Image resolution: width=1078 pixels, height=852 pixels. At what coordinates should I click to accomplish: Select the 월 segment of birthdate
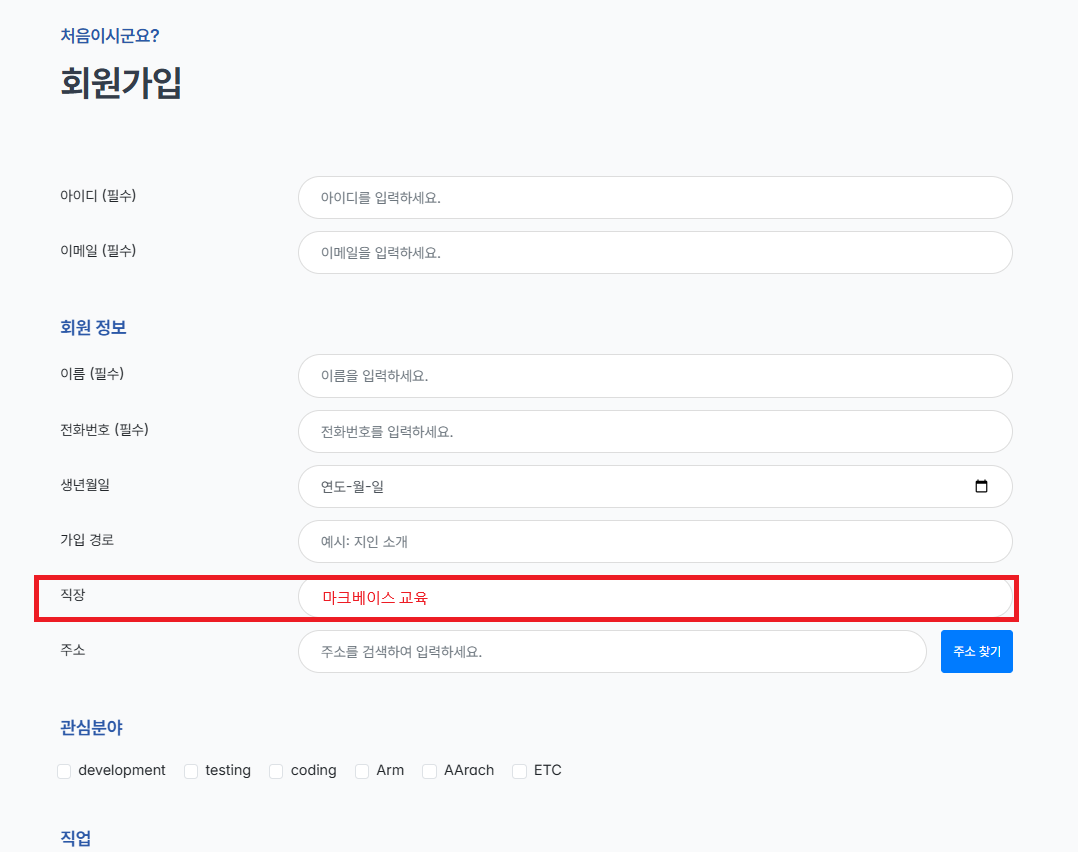pyautogui.click(x=359, y=487)
